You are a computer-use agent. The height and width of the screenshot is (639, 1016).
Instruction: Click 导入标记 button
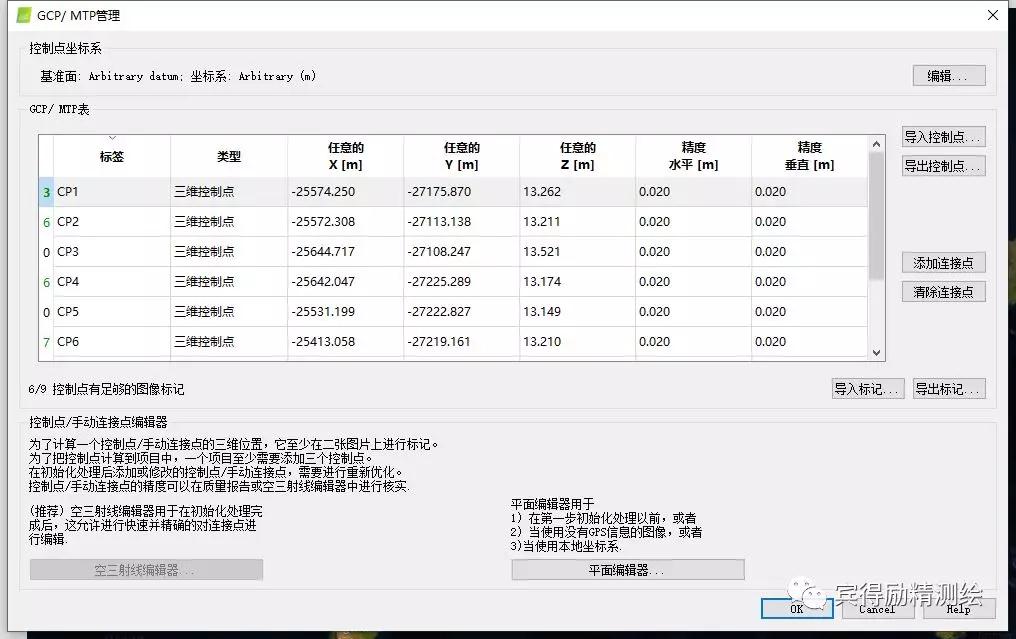pos(868,389)
